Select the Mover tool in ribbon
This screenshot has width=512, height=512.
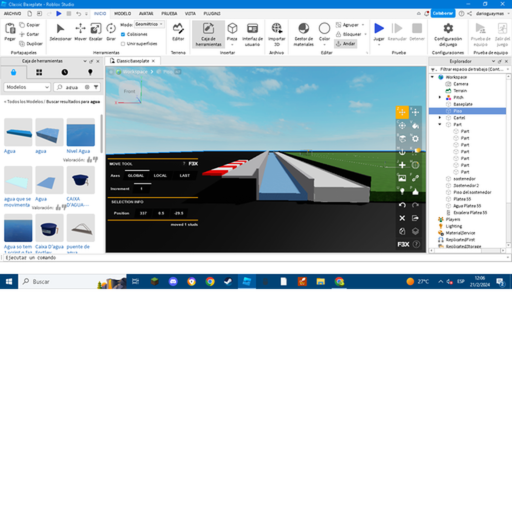80,32
